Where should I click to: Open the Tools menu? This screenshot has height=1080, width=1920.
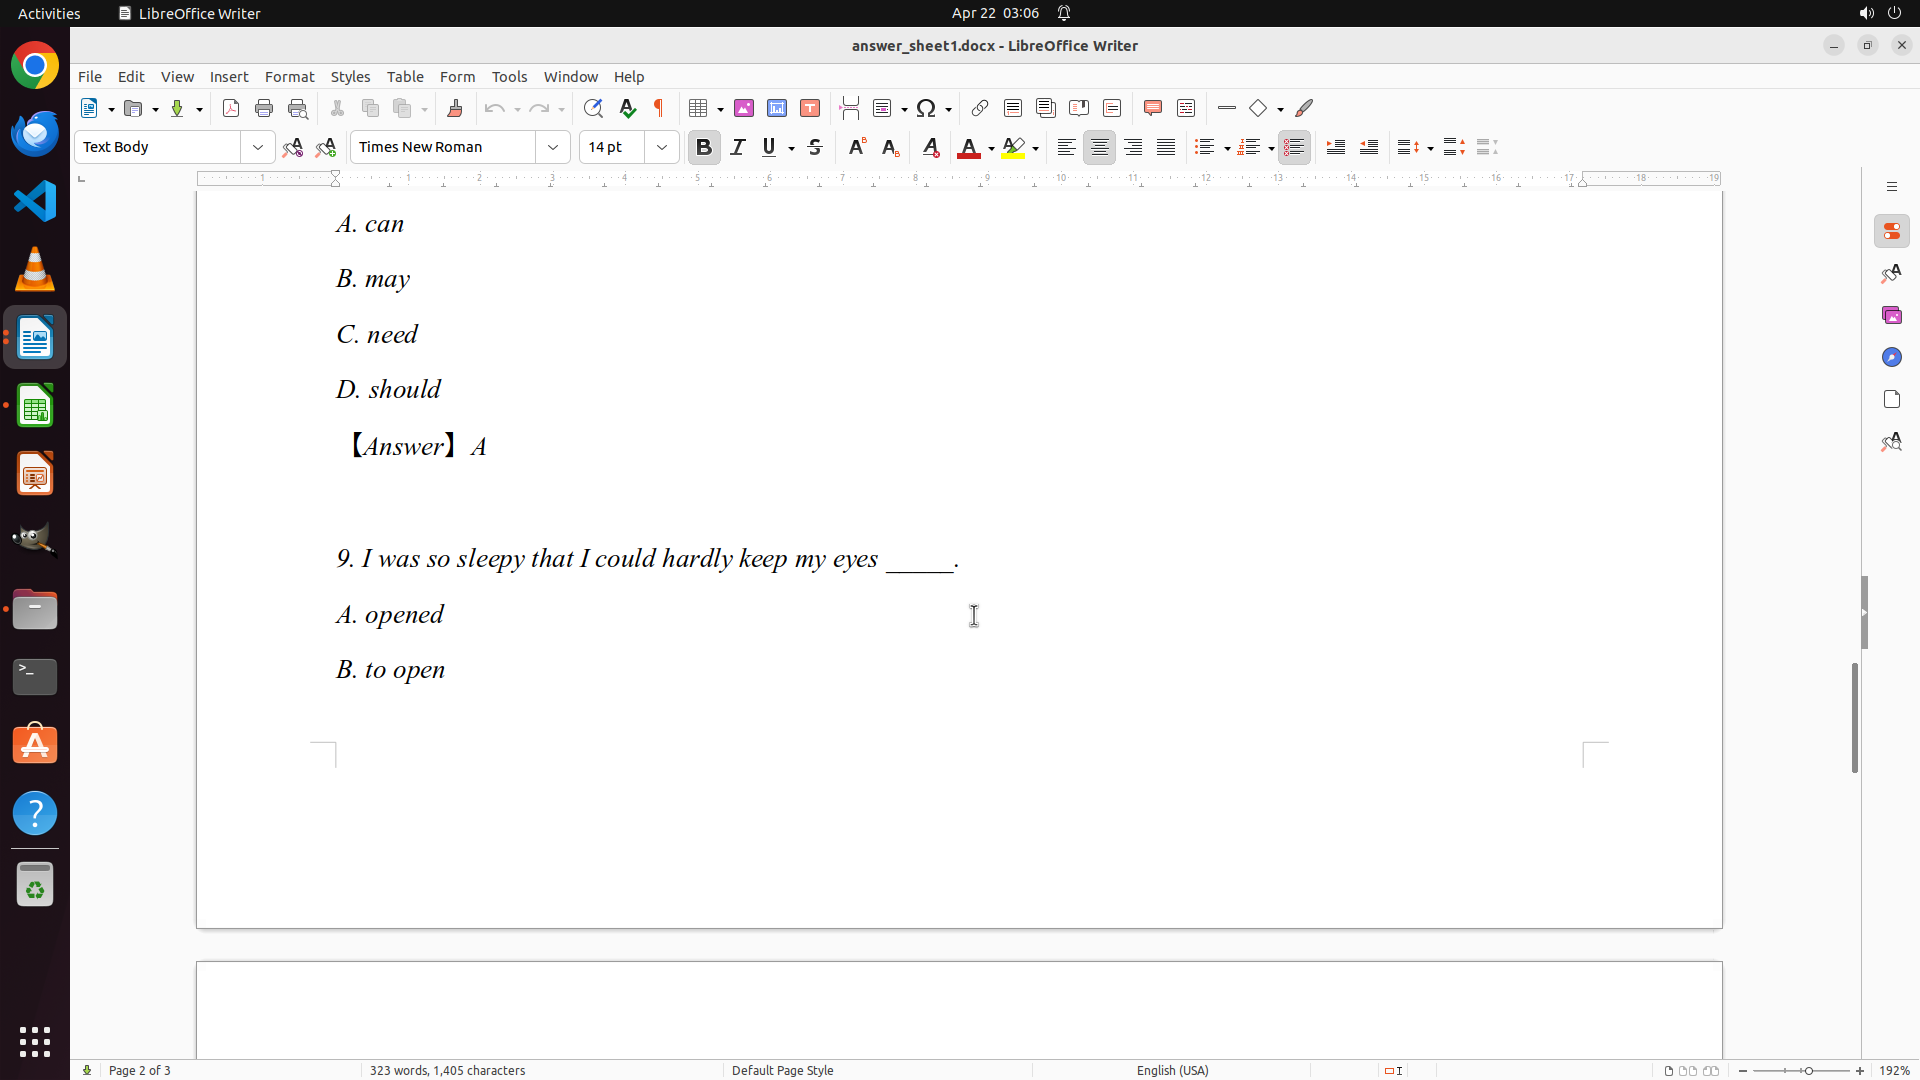pos(509,77)
